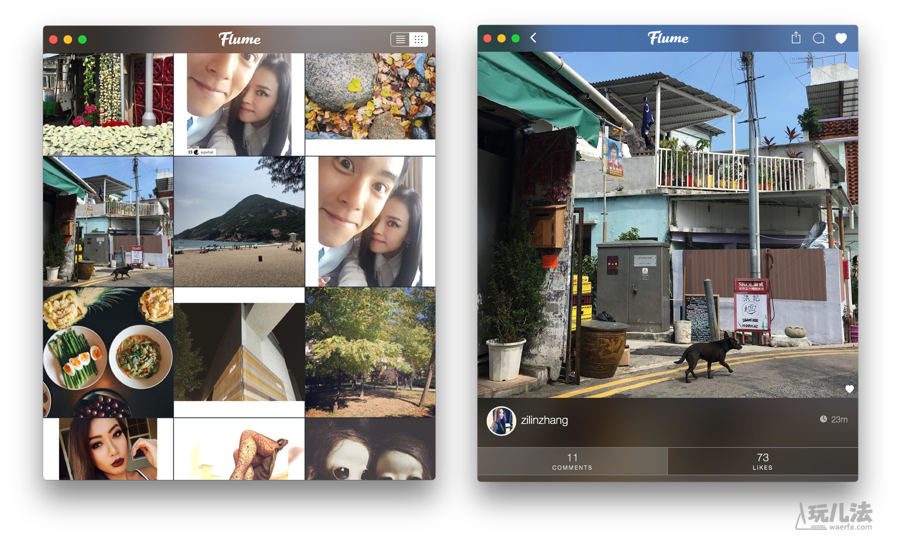Open the zilinzhang profile avatar

[x=500, y=420]
